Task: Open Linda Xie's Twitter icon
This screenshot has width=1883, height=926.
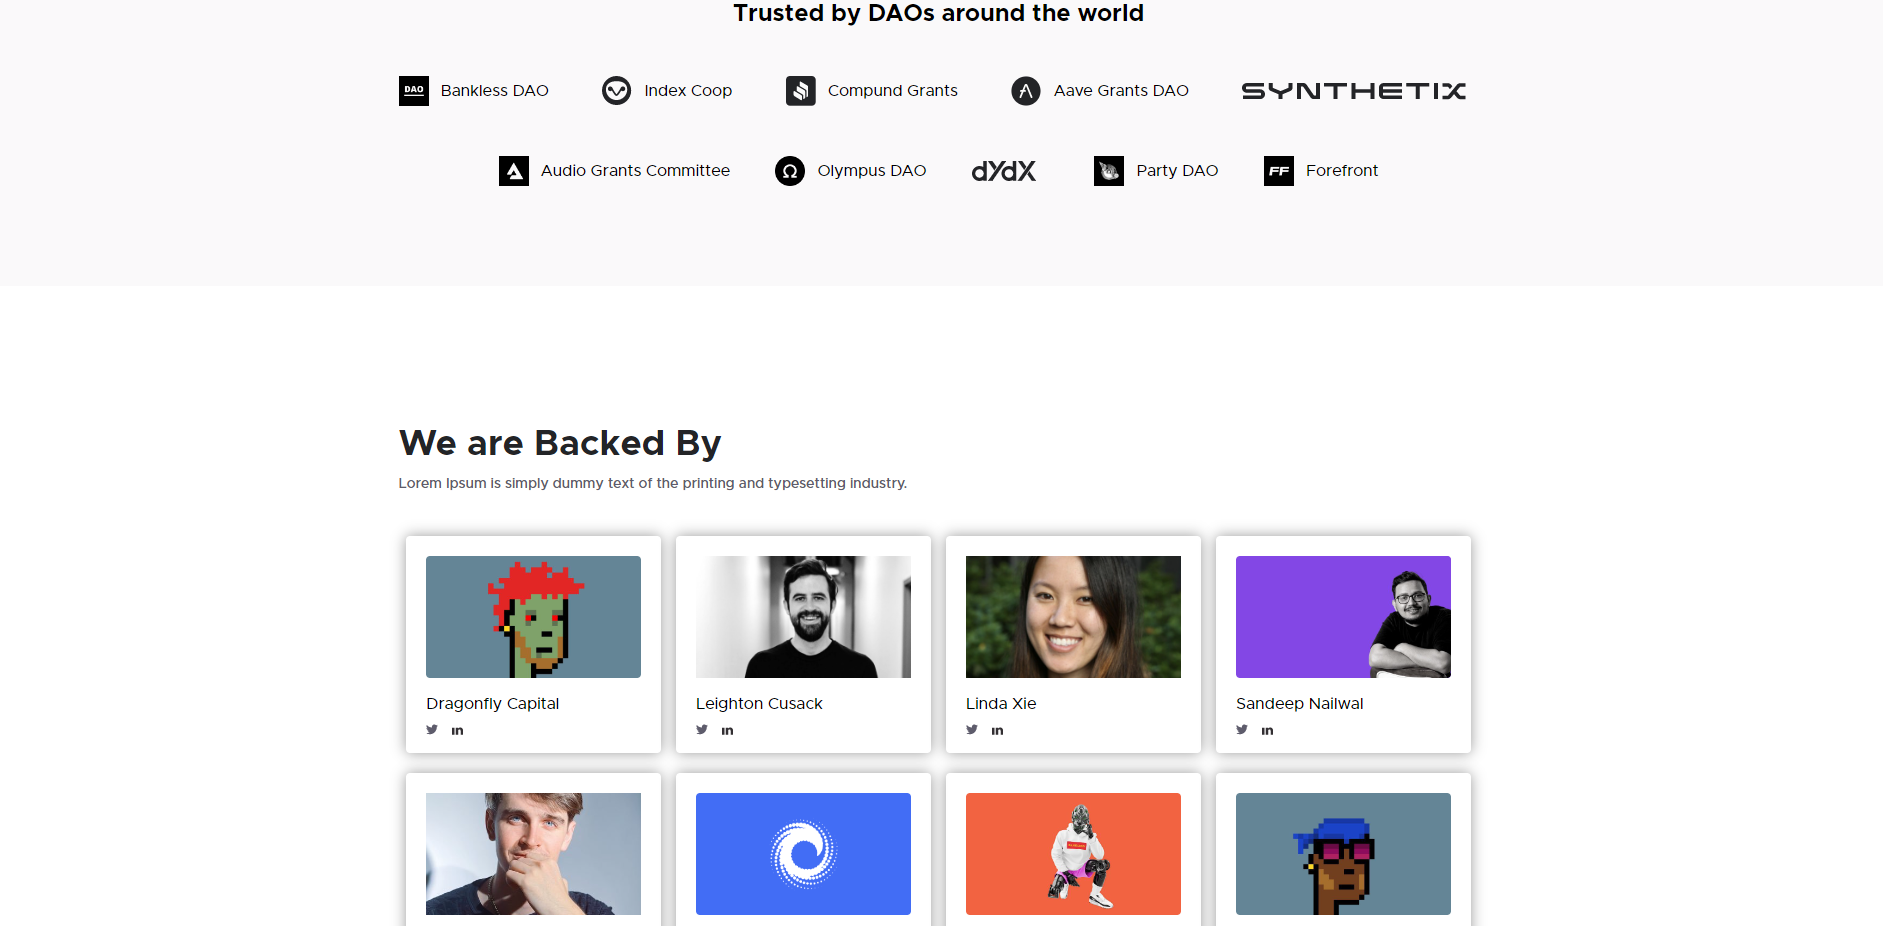Action: tap(972, 730)
